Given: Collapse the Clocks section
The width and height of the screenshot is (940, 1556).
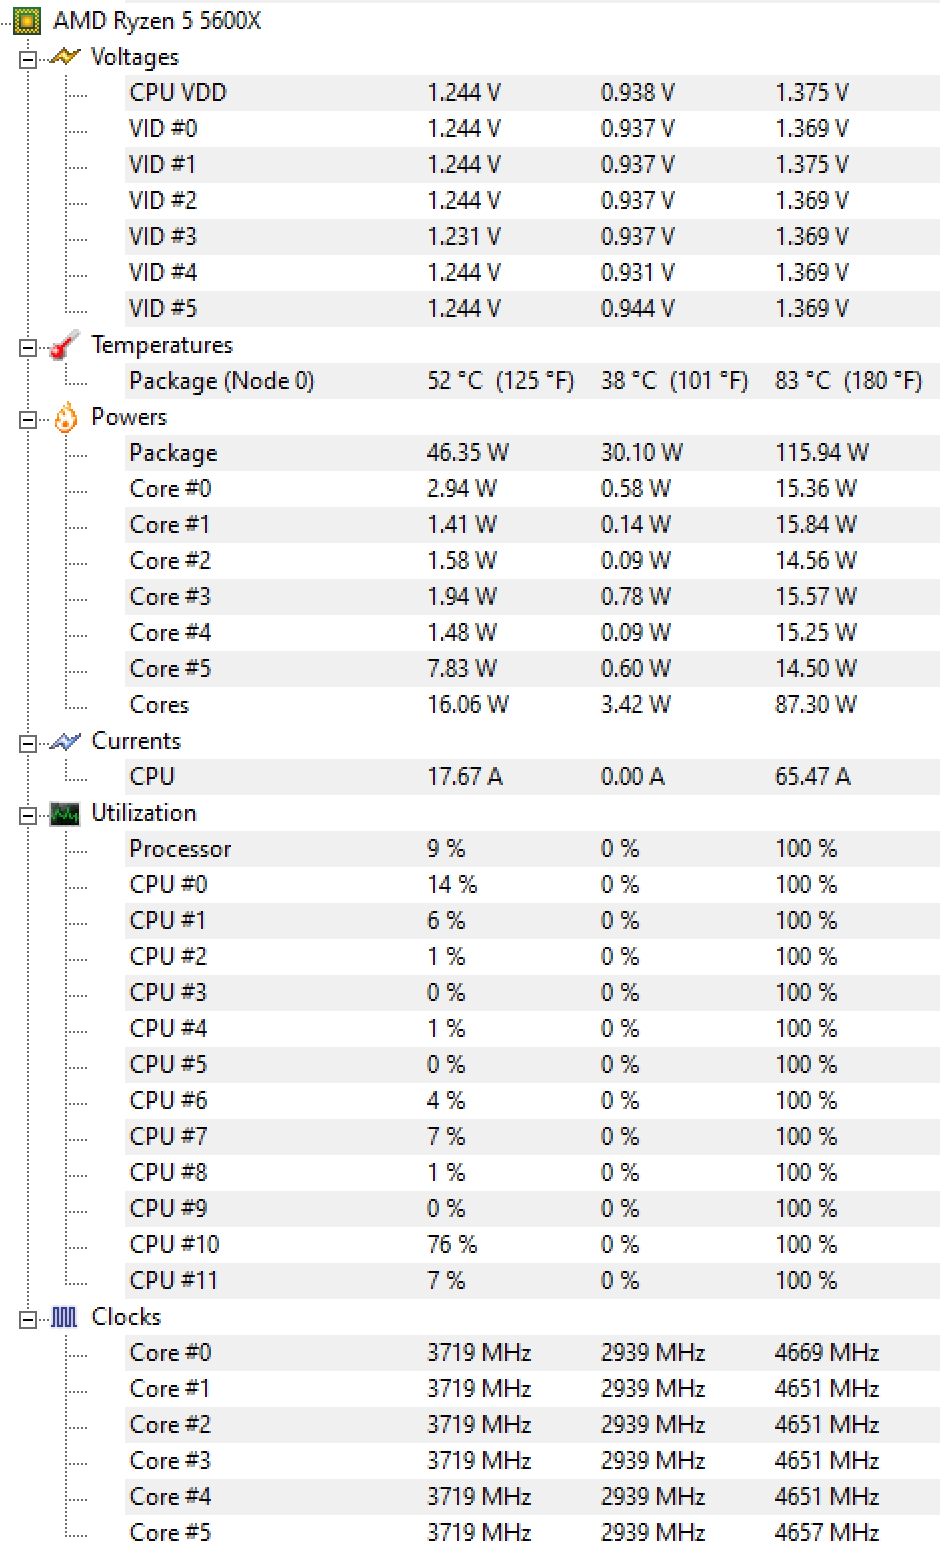Looking at the screenshot, I should click(x=28, y=1318).
